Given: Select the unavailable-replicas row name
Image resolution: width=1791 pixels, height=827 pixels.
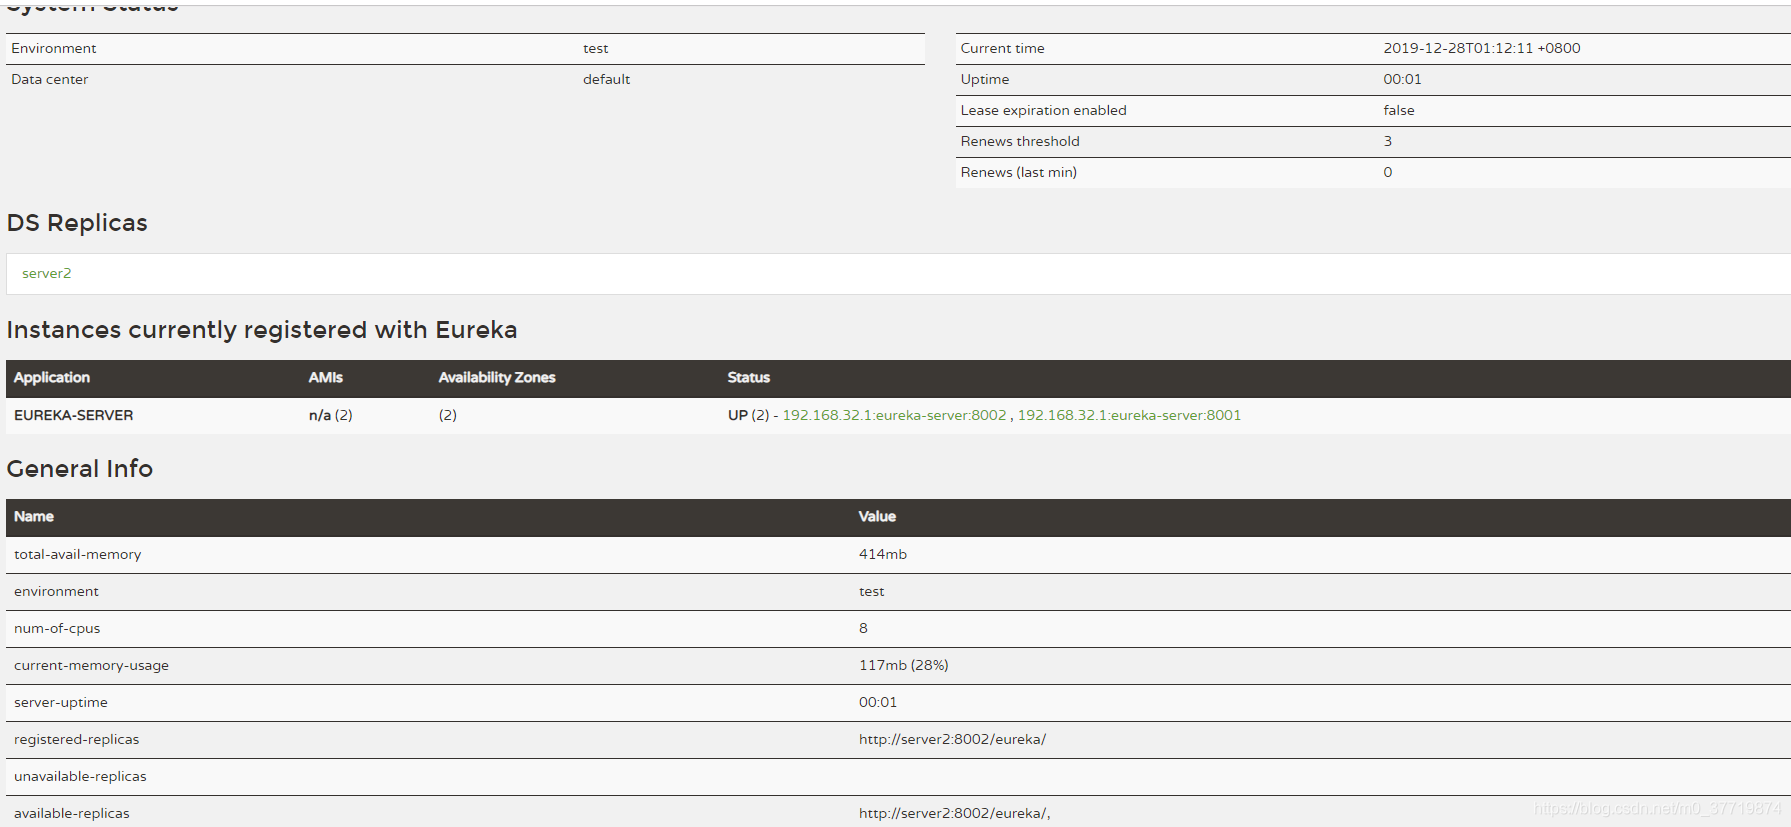Looking at the screenshot, I should coord(80,776).
